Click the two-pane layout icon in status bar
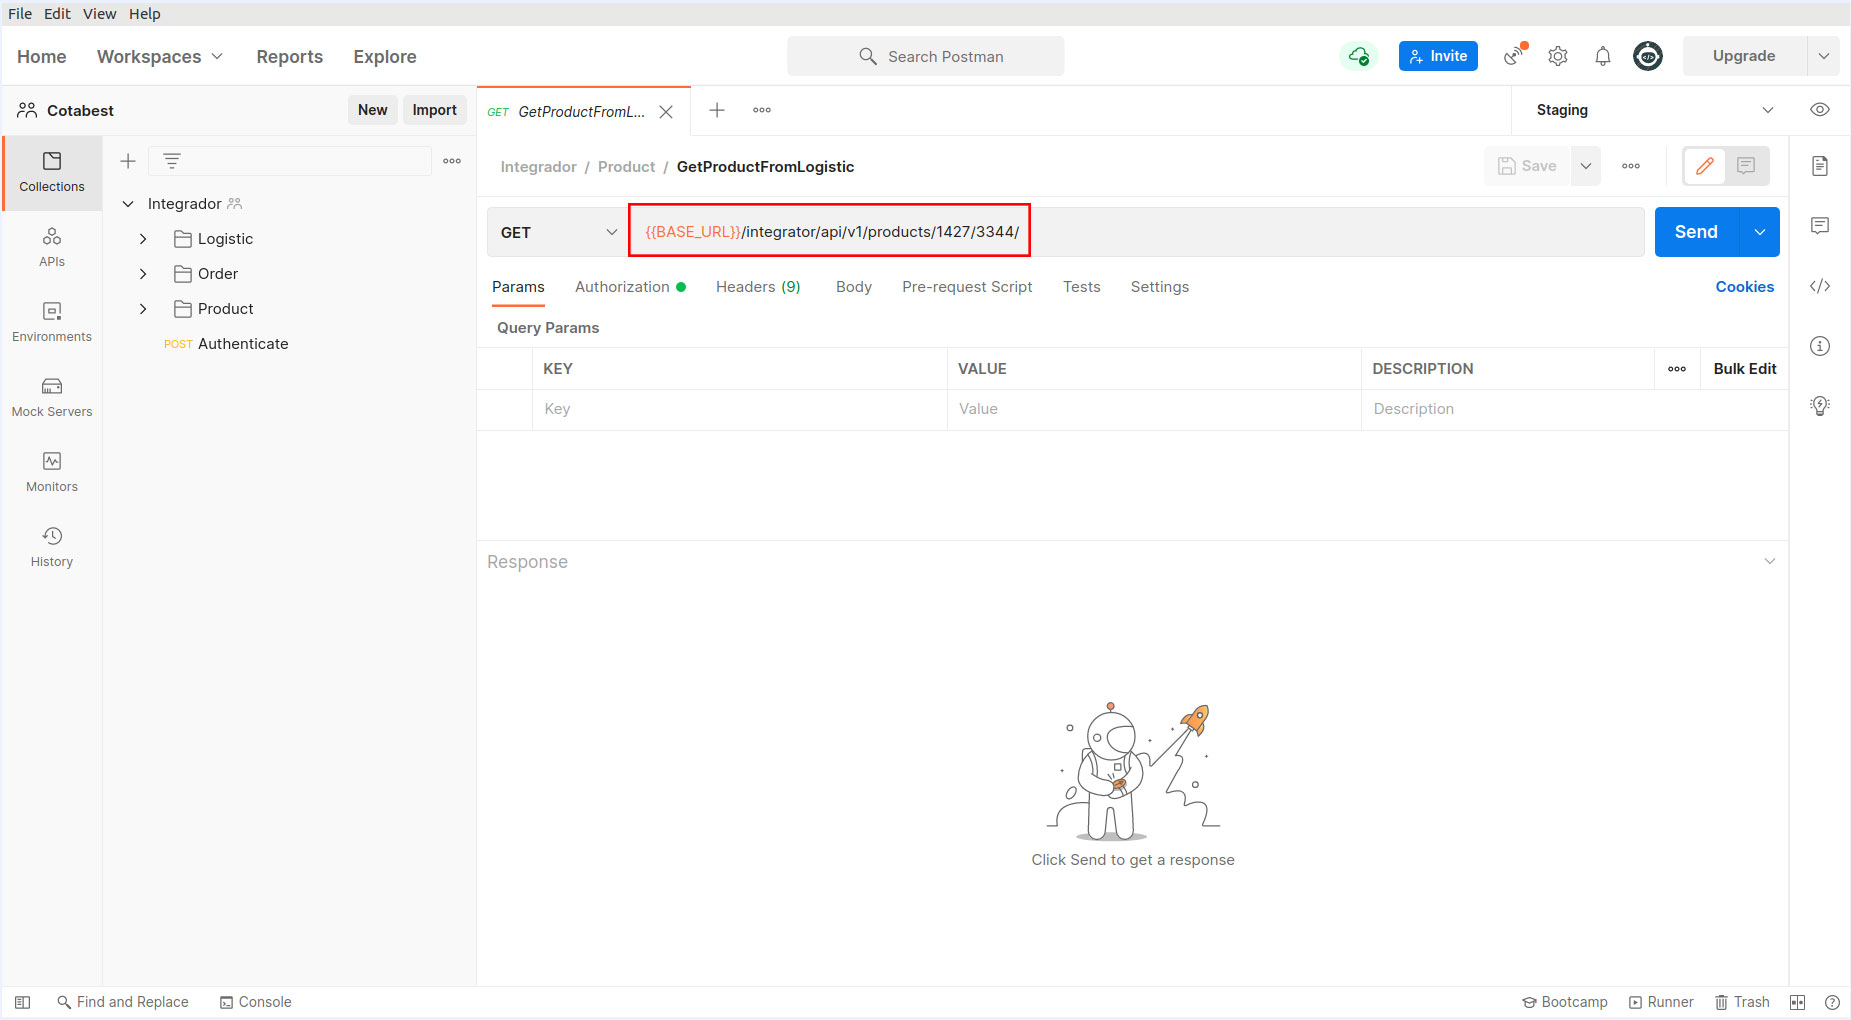The image size is (1851, 1020). click(1797, 1002)
